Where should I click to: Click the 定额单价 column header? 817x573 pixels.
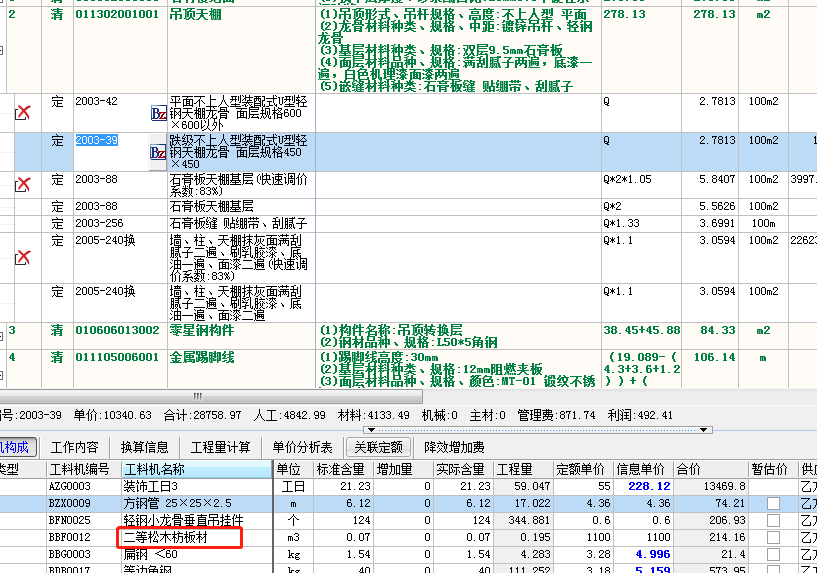click(x=583, y=469)
